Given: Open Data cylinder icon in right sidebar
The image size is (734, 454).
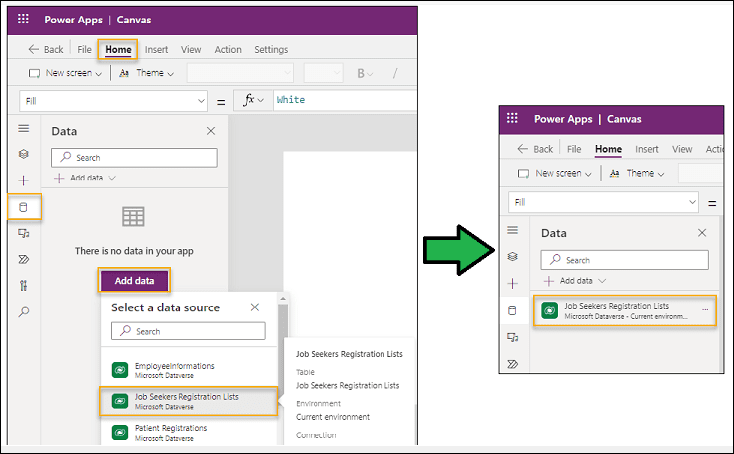Looking at the screenshot, I should (x=513, y=310).
